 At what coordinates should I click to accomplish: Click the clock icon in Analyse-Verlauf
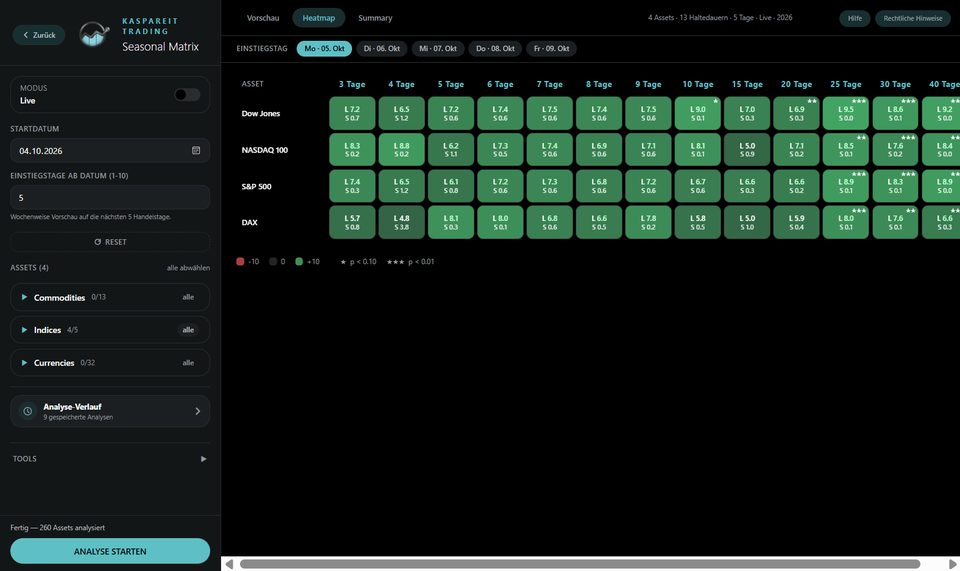28,411
